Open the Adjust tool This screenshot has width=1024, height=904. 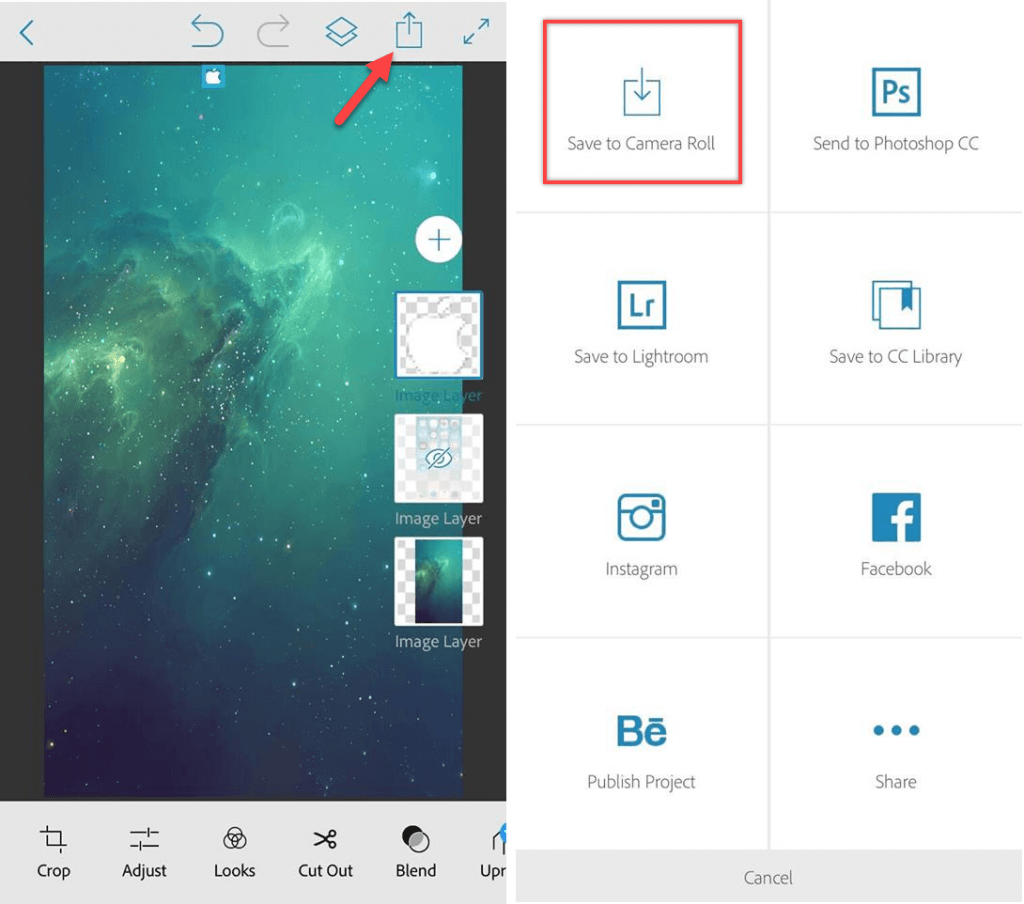(x=144, y=851)
